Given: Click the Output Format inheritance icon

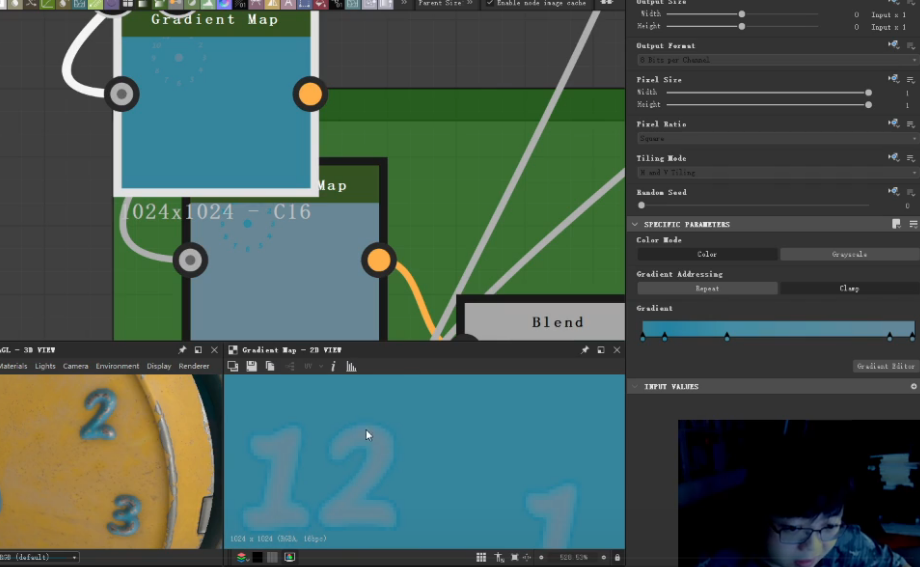Looking at the screenshot, I should coord(893,45).
